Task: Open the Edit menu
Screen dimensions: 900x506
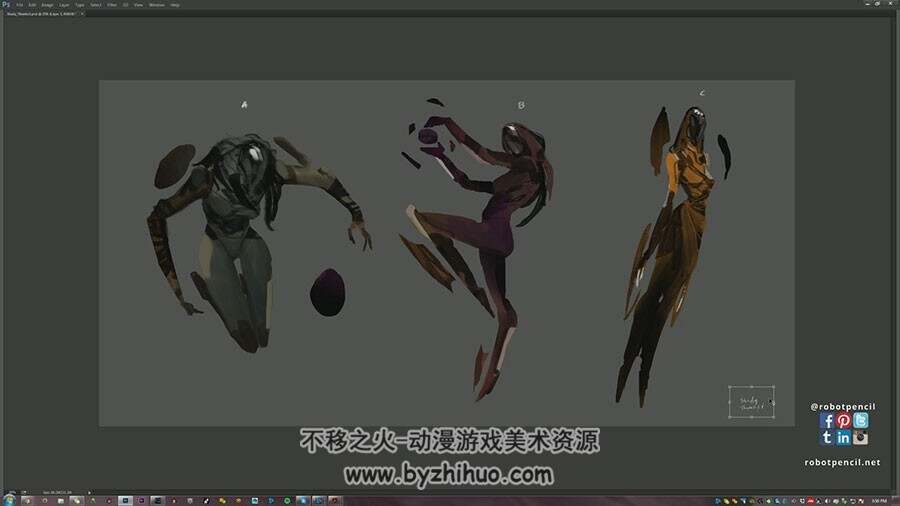Action: click(32, 5)
